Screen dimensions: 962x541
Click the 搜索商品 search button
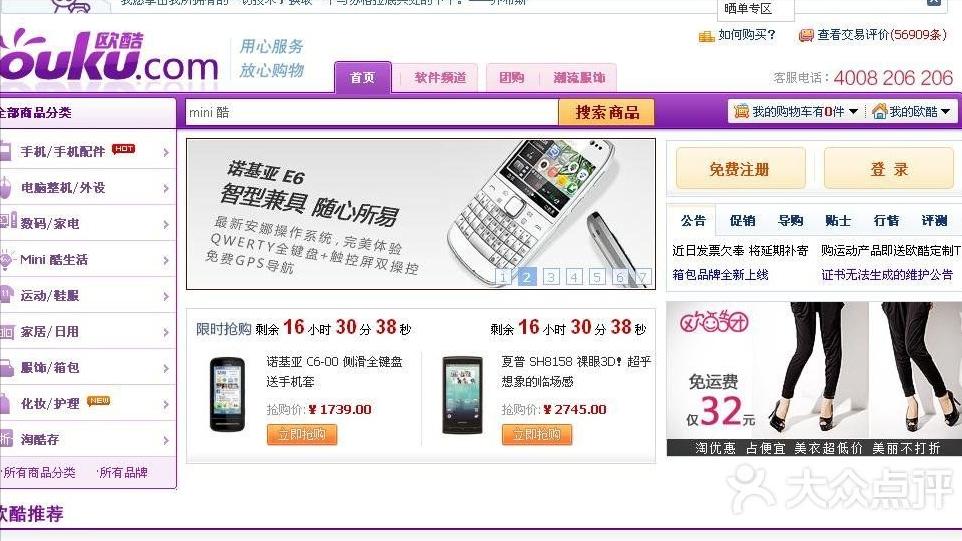(x=607, y=112)
